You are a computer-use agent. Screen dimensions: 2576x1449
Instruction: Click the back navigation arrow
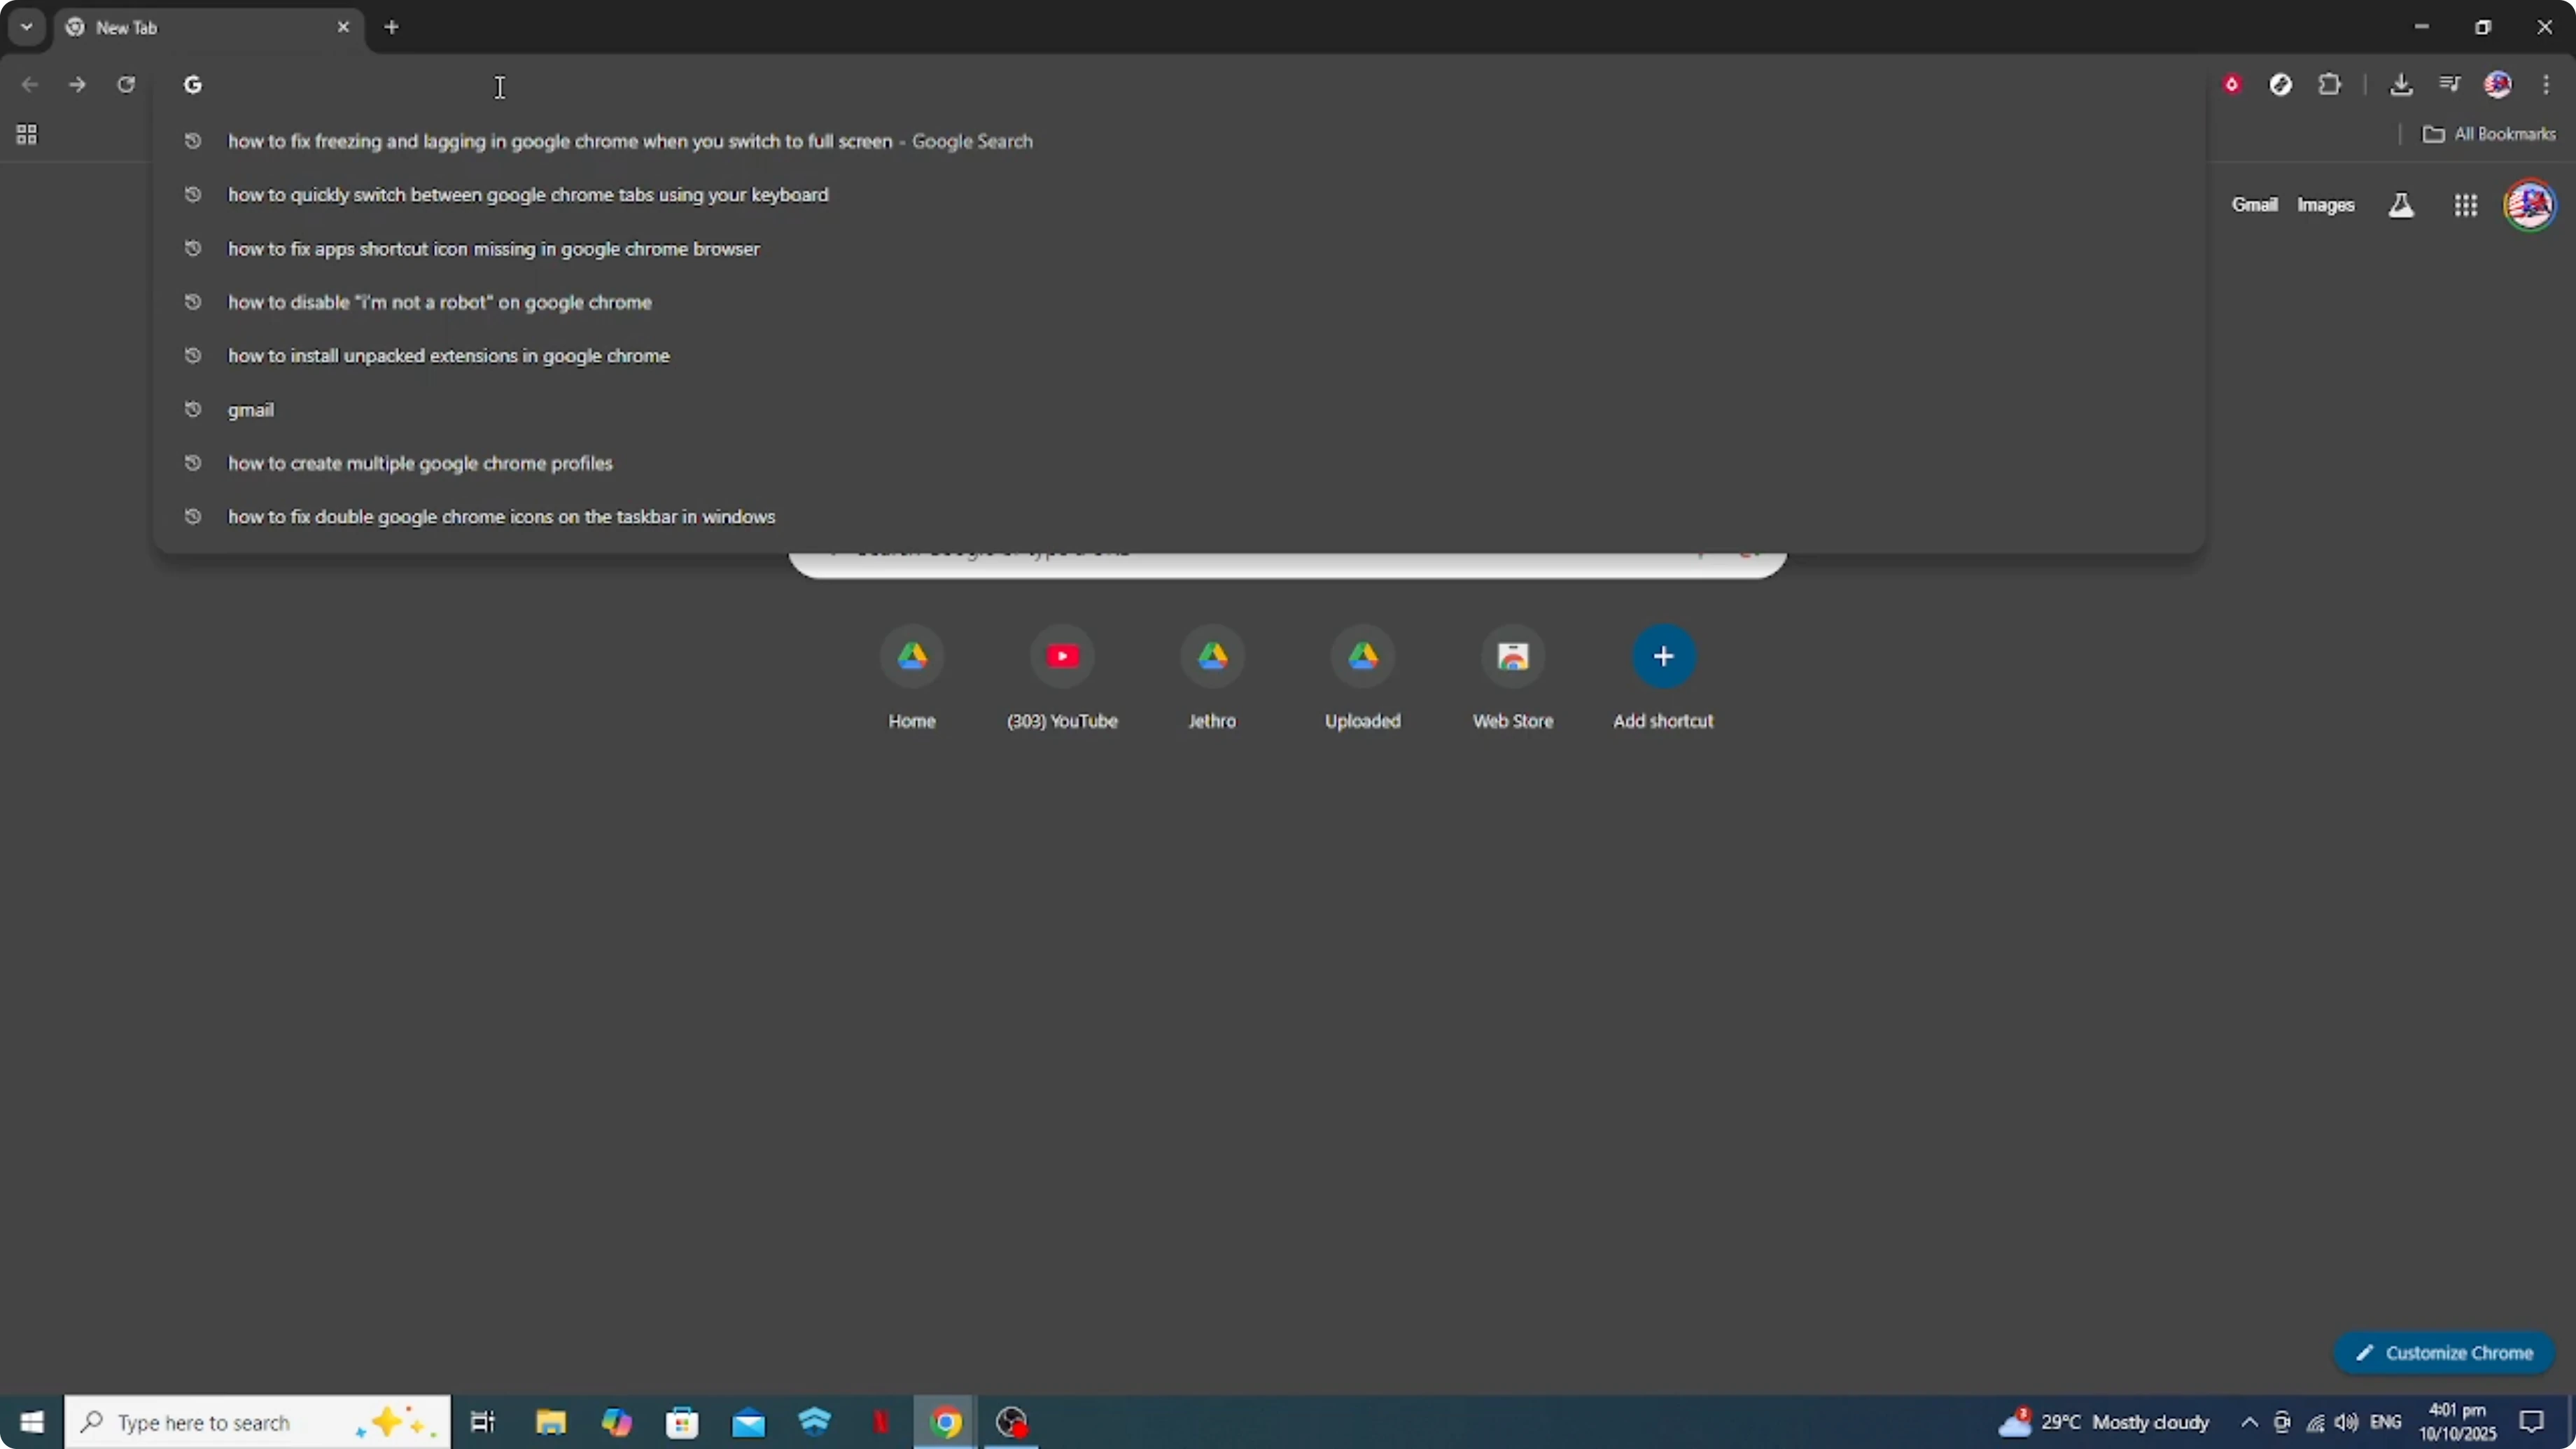click(x=29, y=84)
